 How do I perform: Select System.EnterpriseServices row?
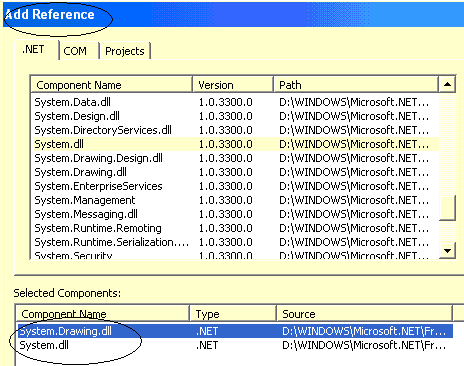(x=235, y=186)
